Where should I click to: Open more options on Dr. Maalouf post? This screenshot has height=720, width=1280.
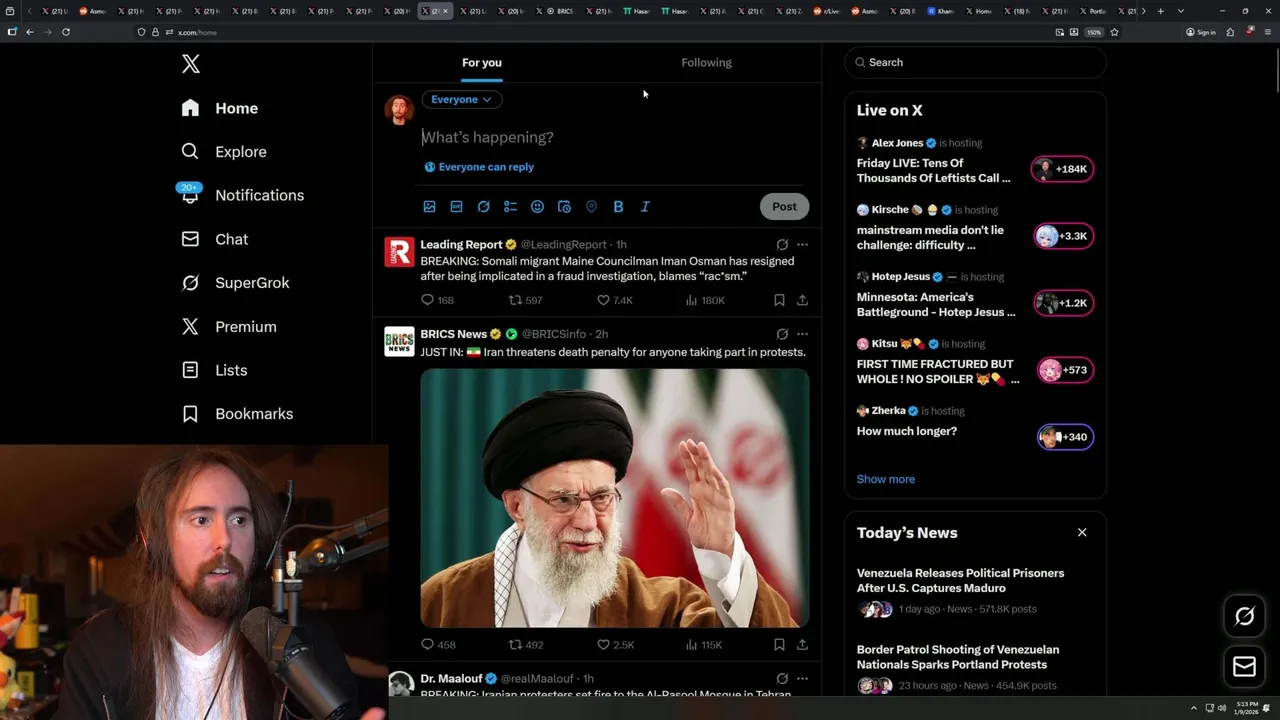pos(802,678)
